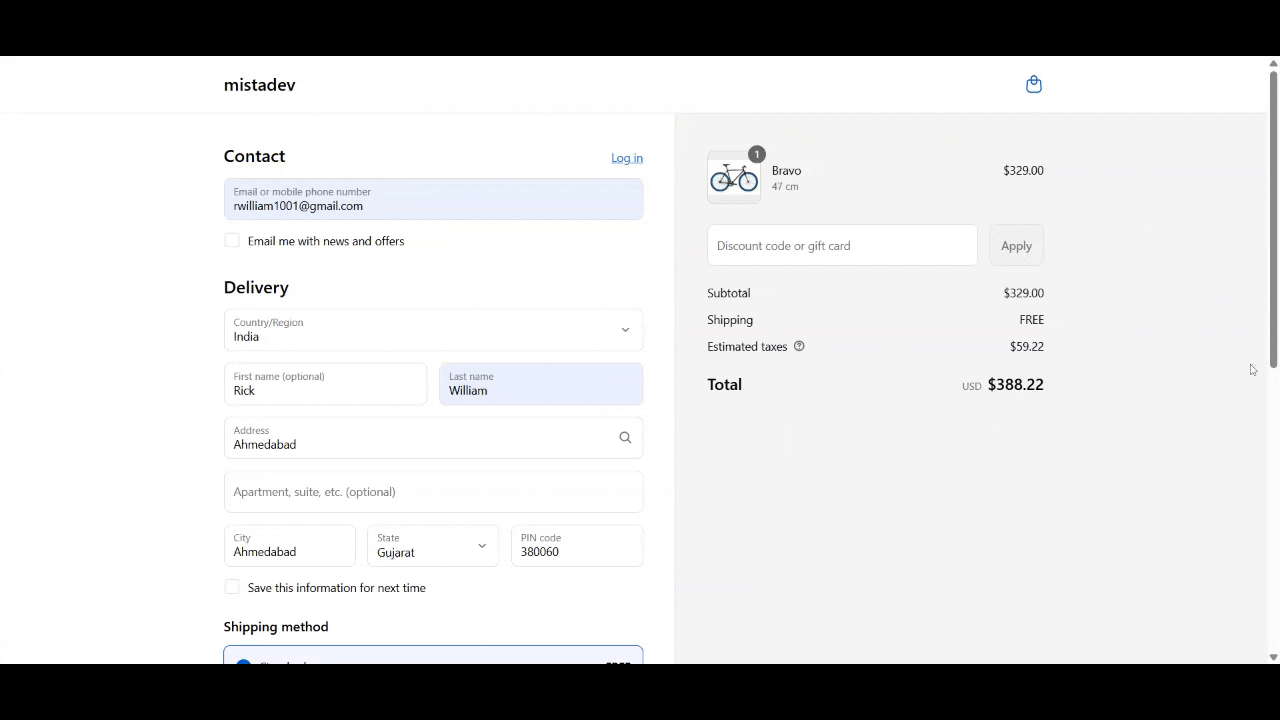The image size is (1280, 720).
Task: Click the Discount code or gift card field
Action: click(842, 246)
